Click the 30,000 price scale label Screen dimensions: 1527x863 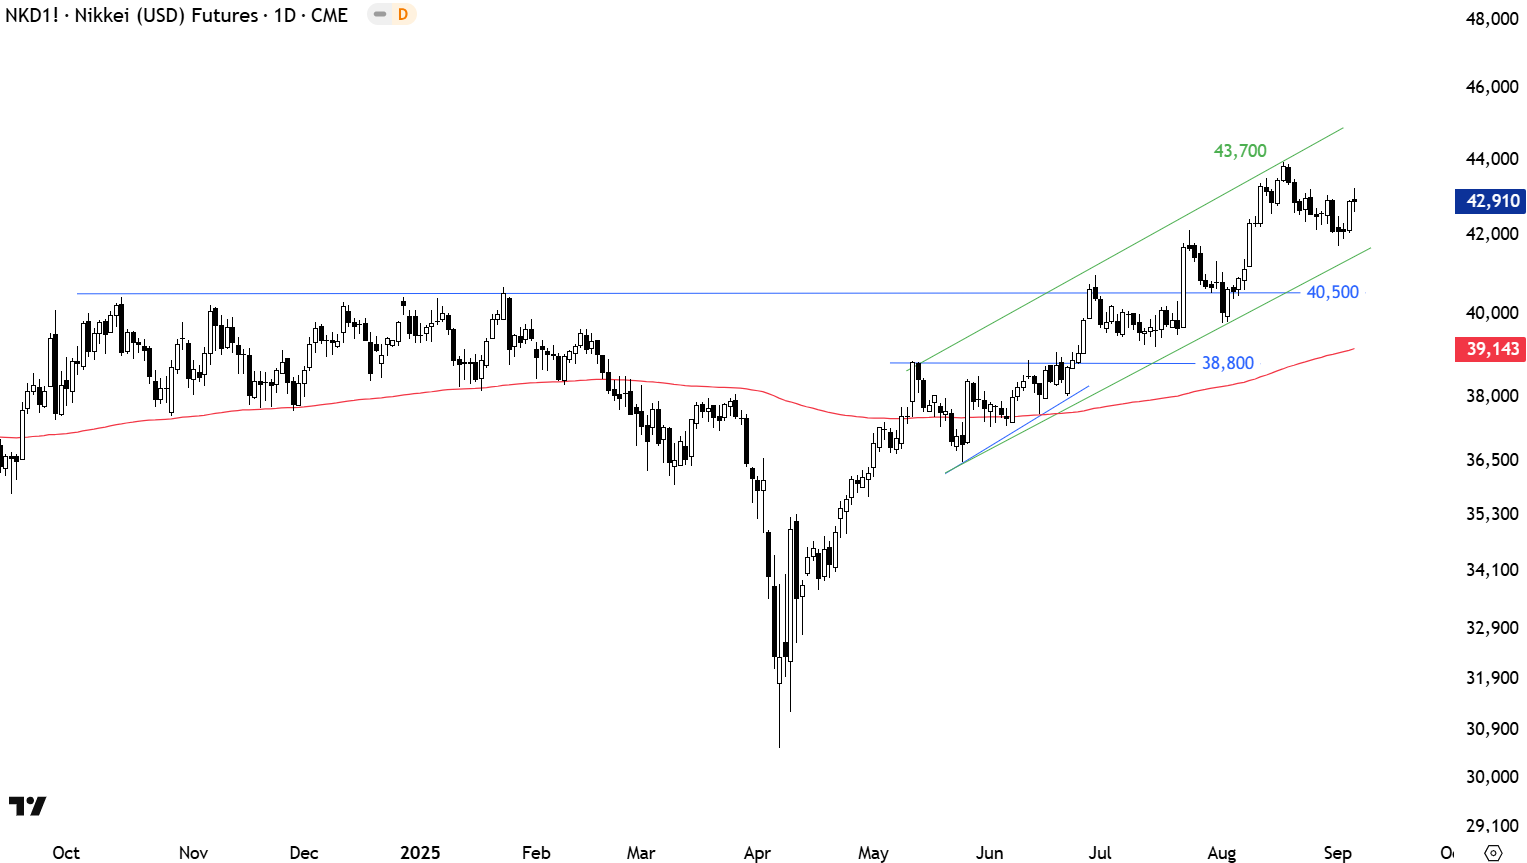point(1491,777)
